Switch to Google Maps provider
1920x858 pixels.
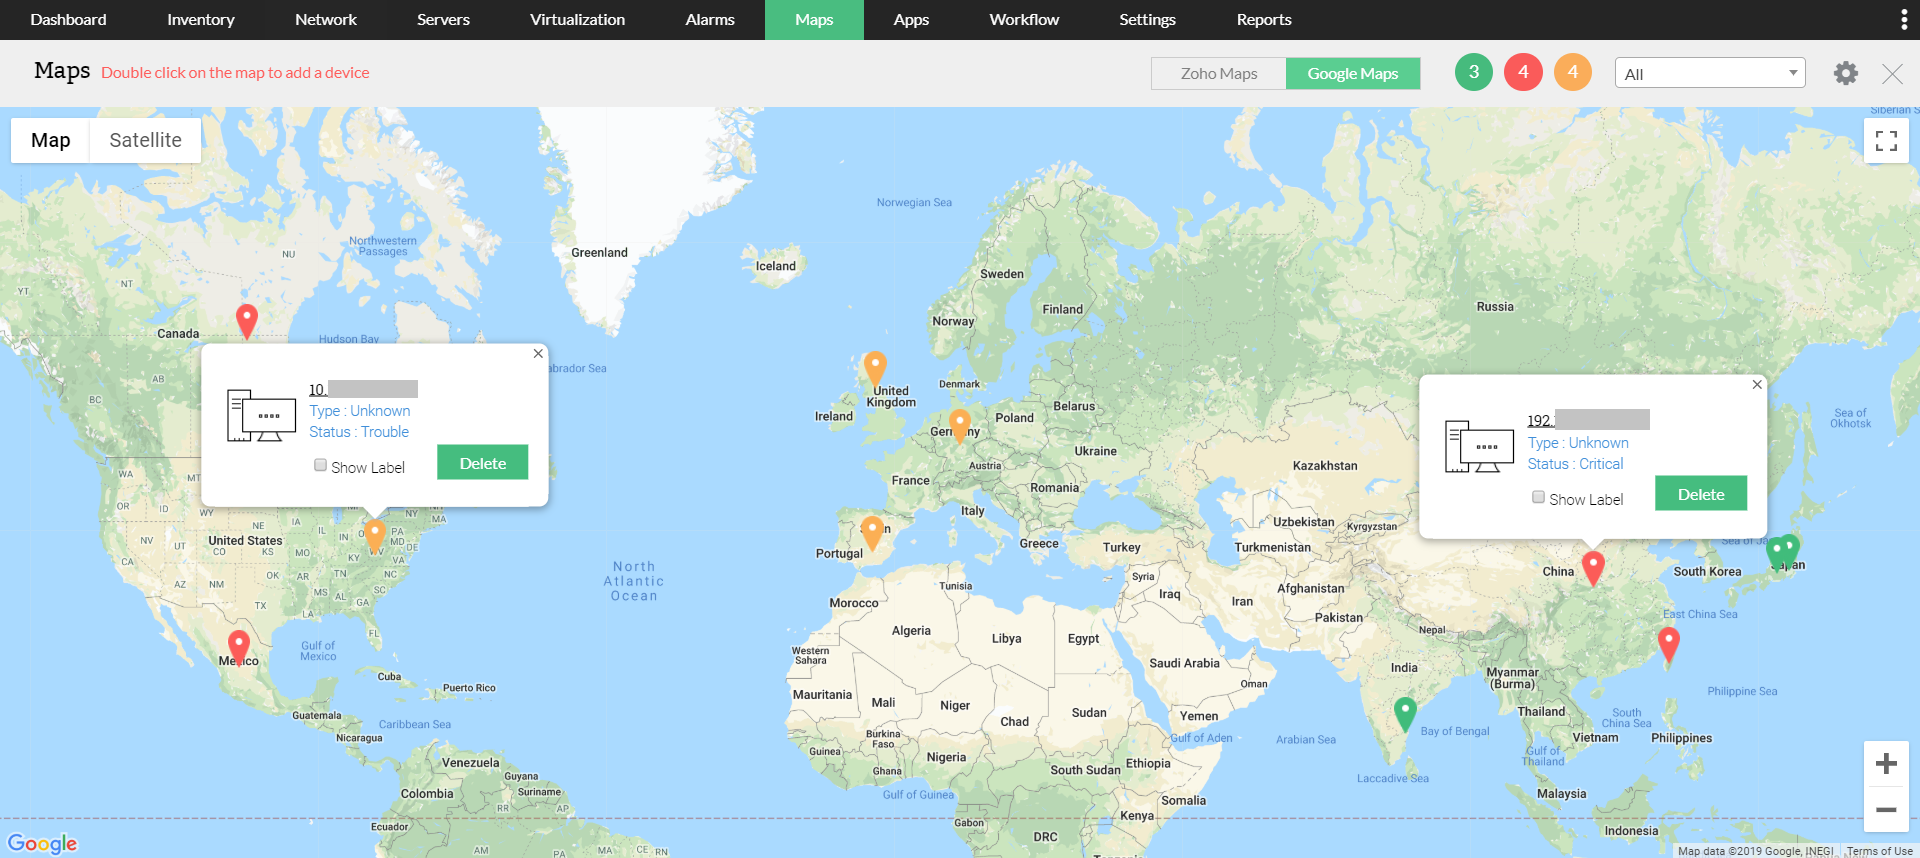tap(1353, 73)
